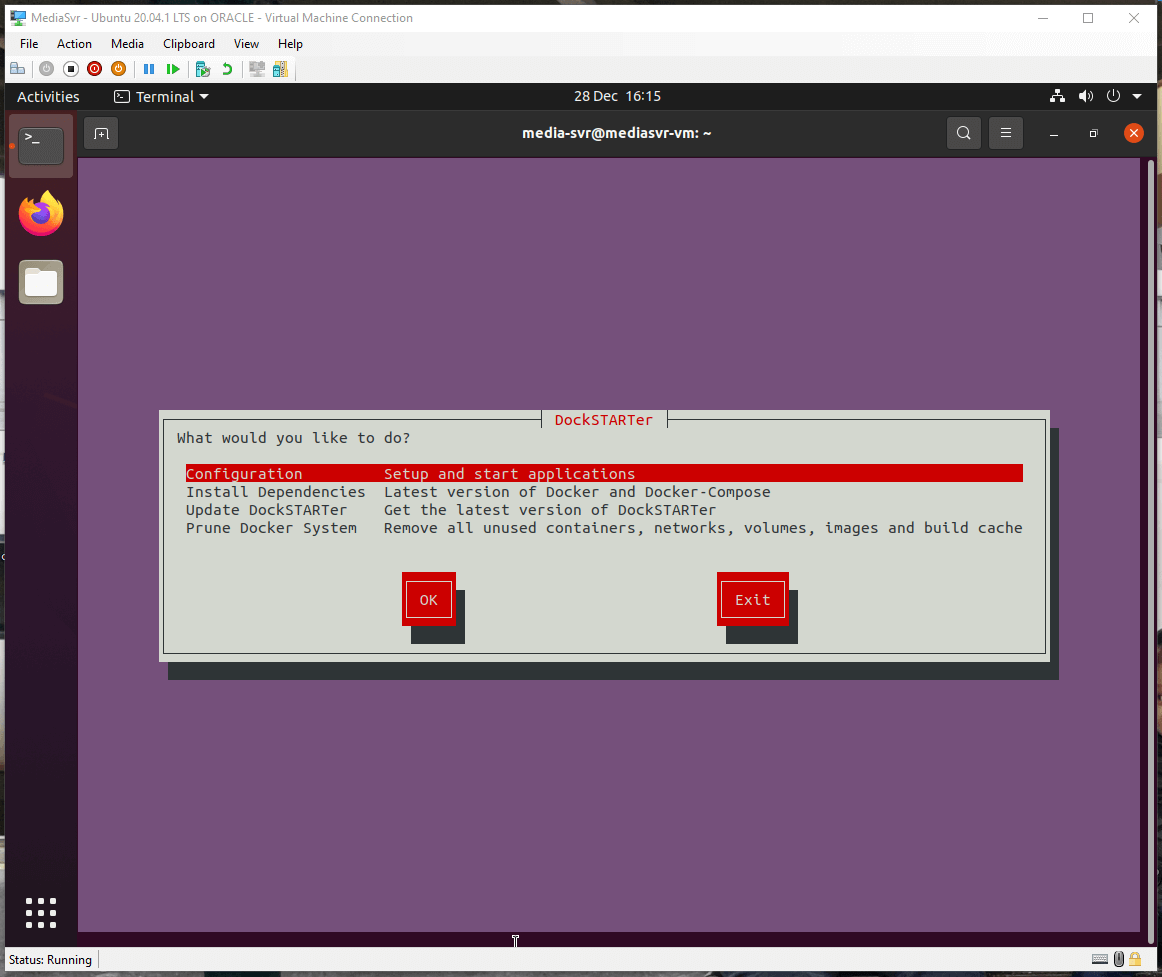This screenshot has height=977, width=1162.
Task: Save VM state with the orange power icon
Action: click(118, 69)
